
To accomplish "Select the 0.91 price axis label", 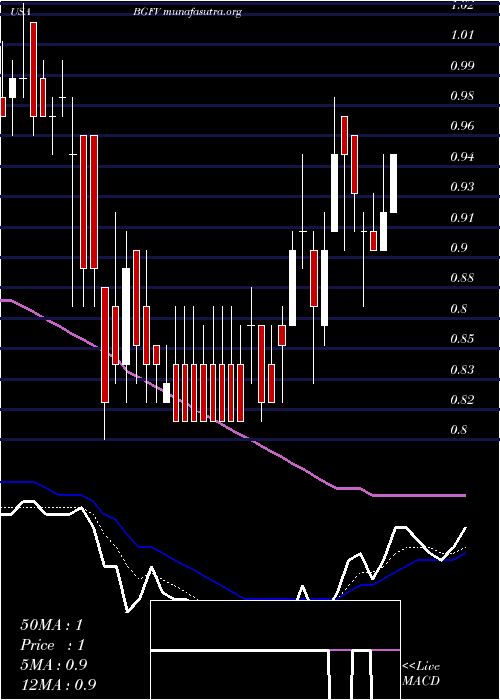I will point(462,217).
